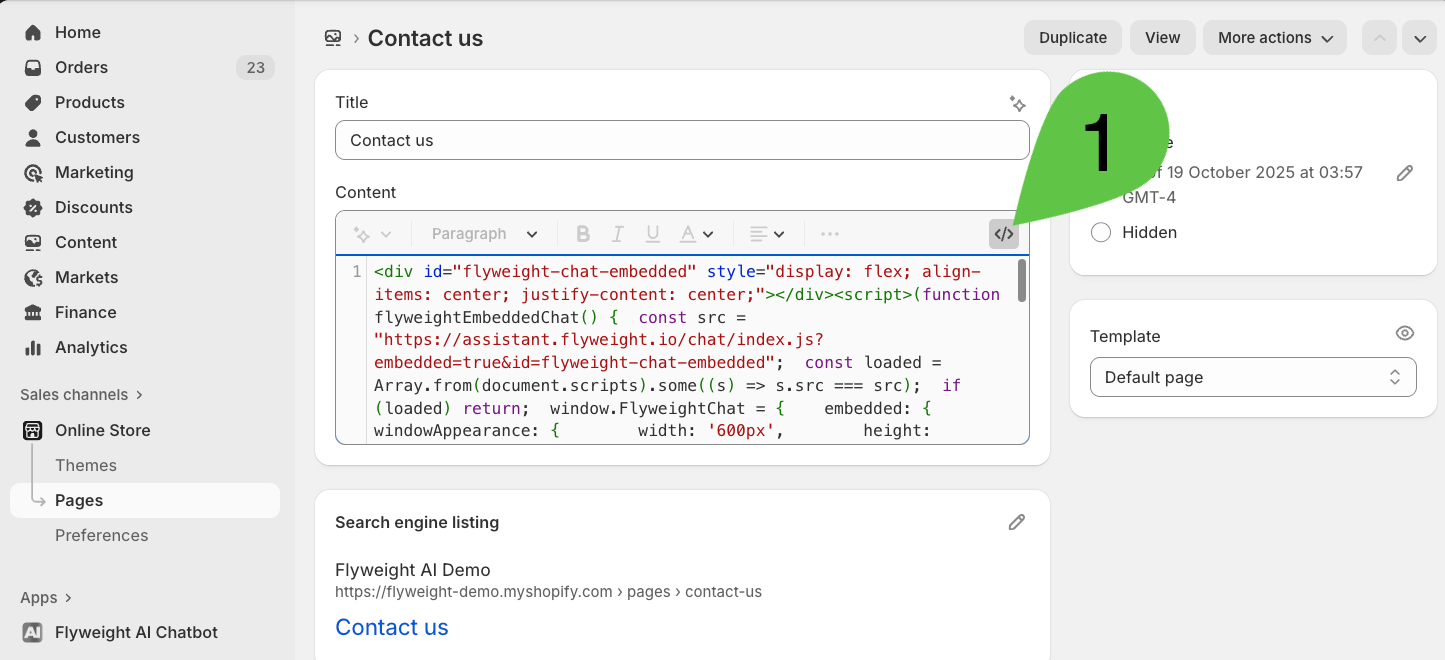Toggle italic formatting in editor toolbar
Screen dimensions: 1445x660
(618, 234)
